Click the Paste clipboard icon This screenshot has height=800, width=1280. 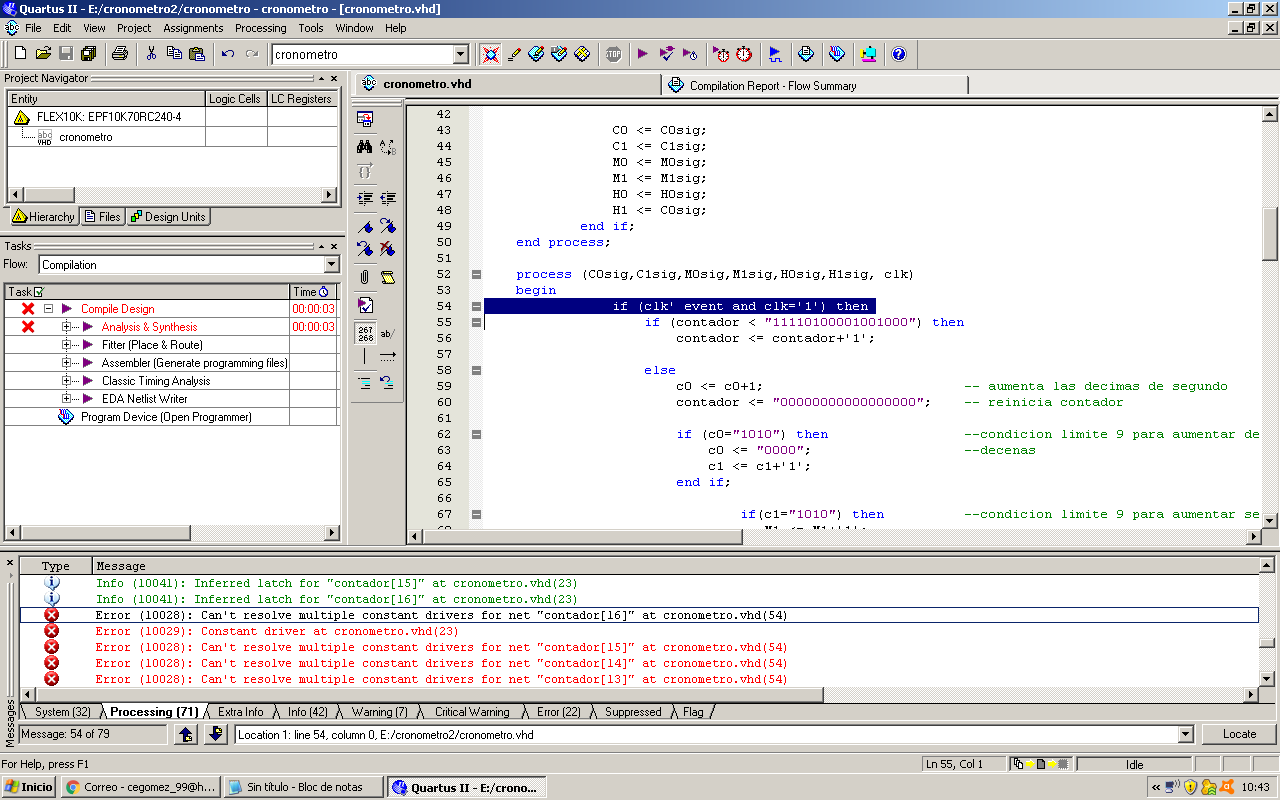click(x=197, y=54)
